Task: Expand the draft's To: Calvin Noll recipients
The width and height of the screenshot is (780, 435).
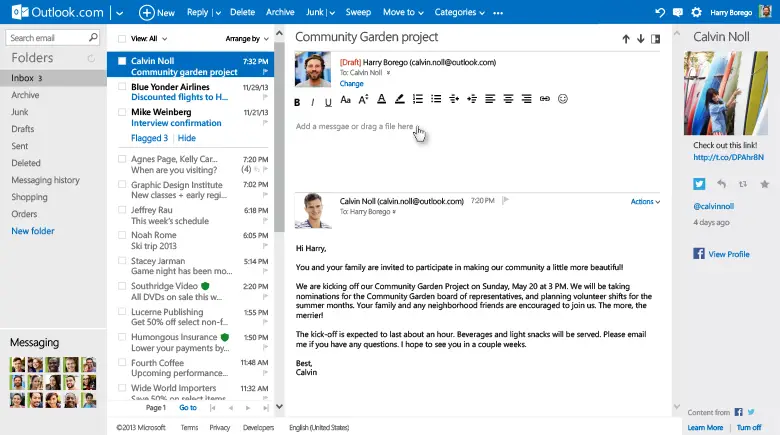Action: point(389,73)
